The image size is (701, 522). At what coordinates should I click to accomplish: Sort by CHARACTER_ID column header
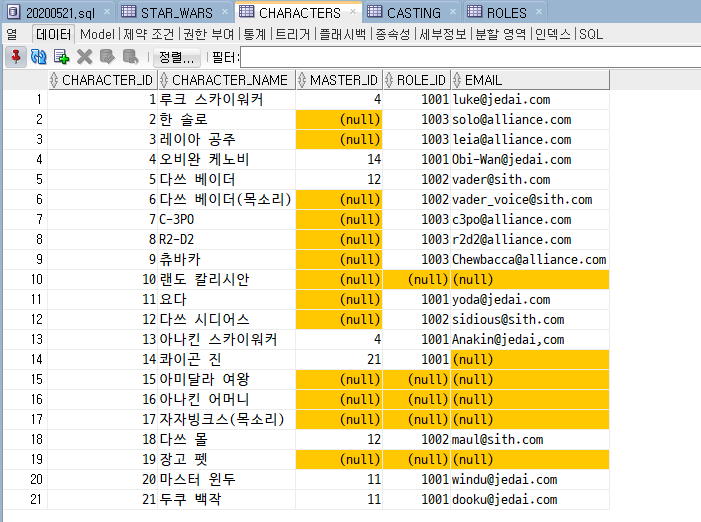[103, 80]
